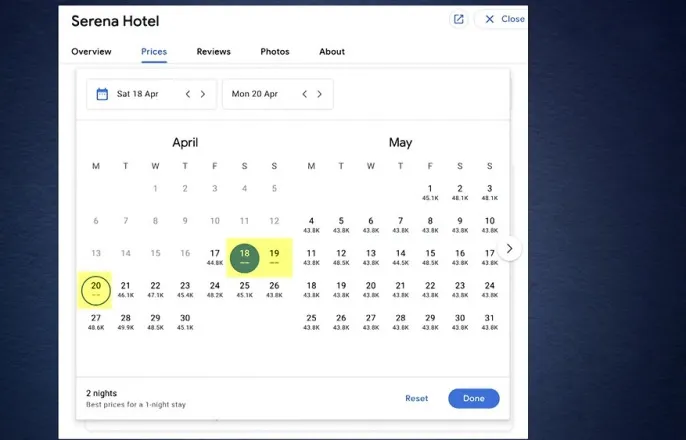This screenshot has width=686, height=440.
Task: Pick April 22 priced 47.1K
Action: pos(155,290)
